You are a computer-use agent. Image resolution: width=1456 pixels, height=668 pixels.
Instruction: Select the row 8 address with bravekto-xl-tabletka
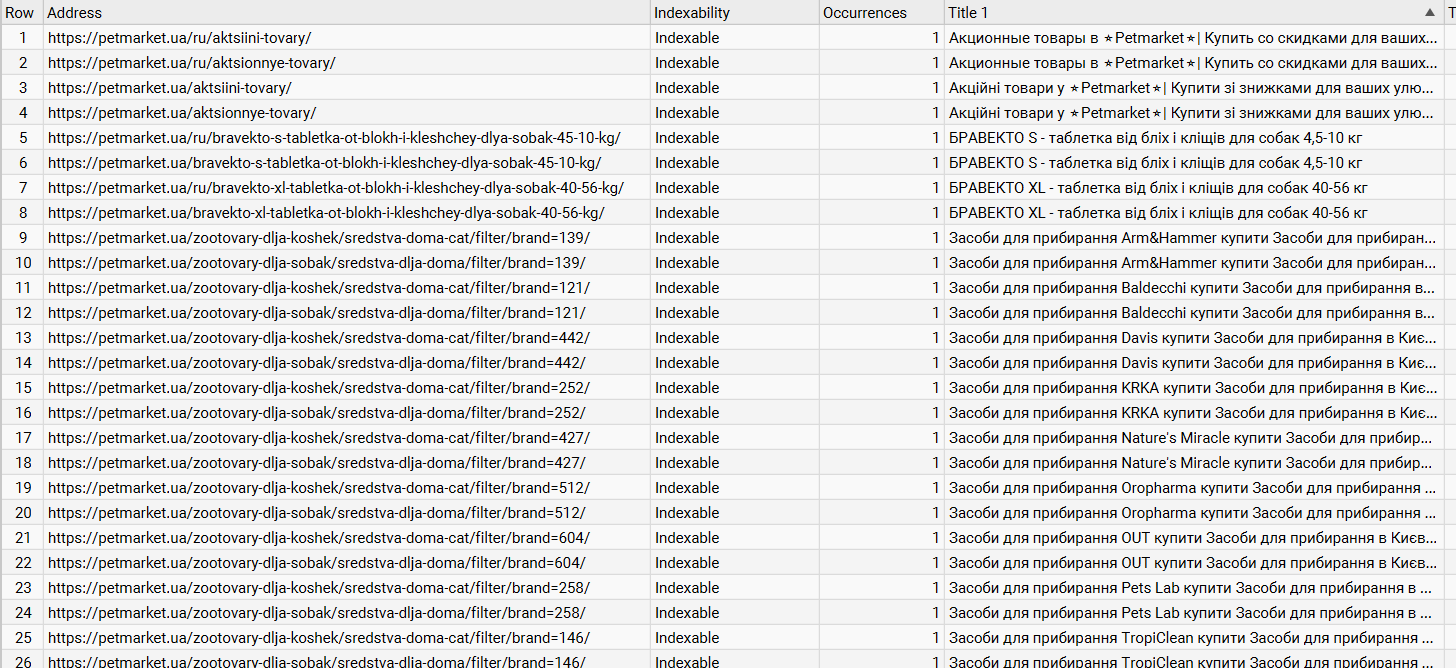click(326, 213)
